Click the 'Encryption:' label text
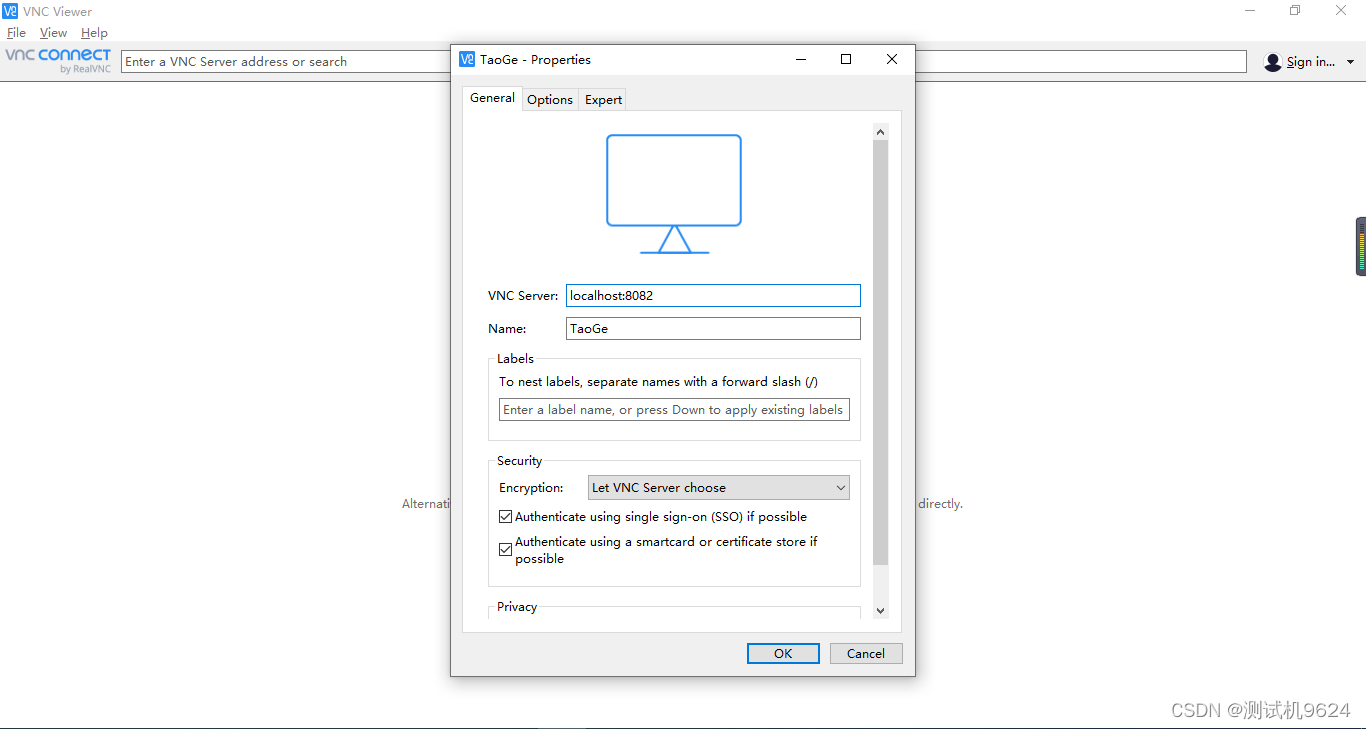 (x=531, y=488)
